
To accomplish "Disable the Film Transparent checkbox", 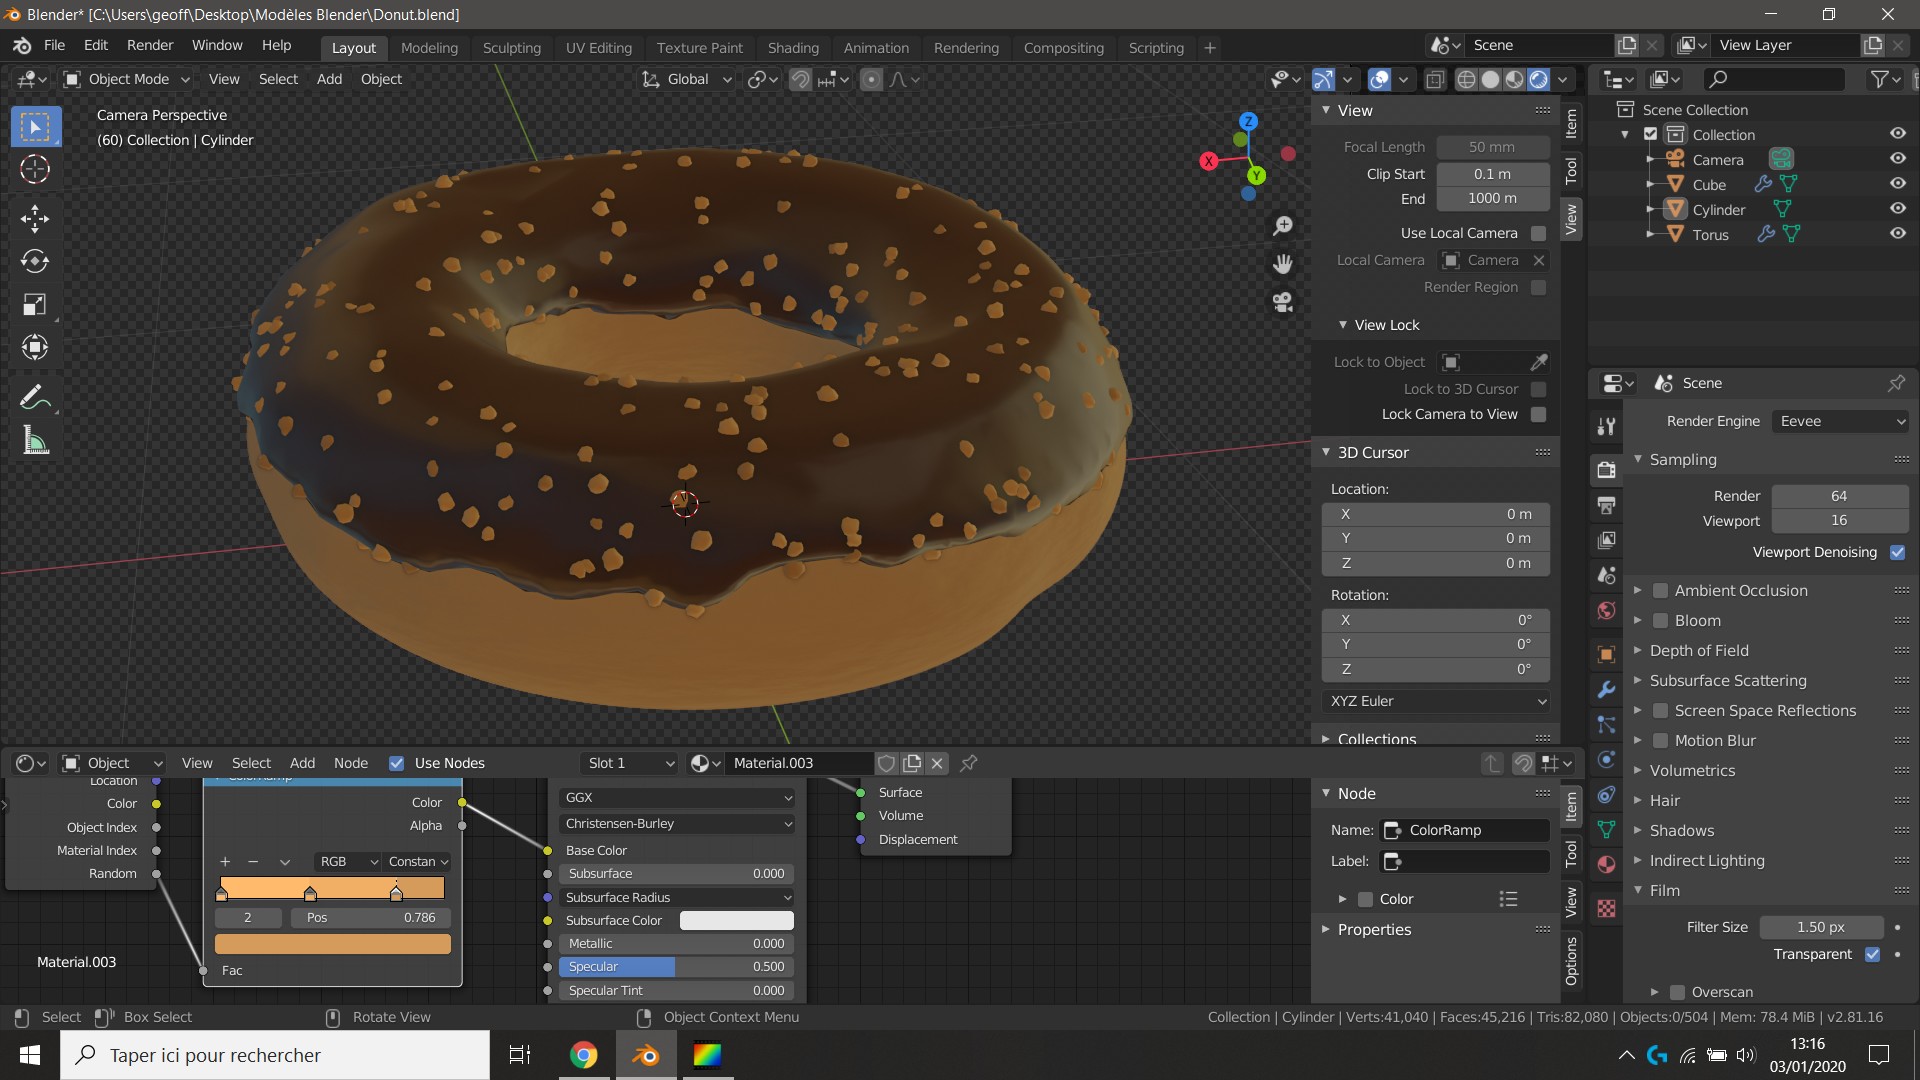I will [x=1872, y=954].
